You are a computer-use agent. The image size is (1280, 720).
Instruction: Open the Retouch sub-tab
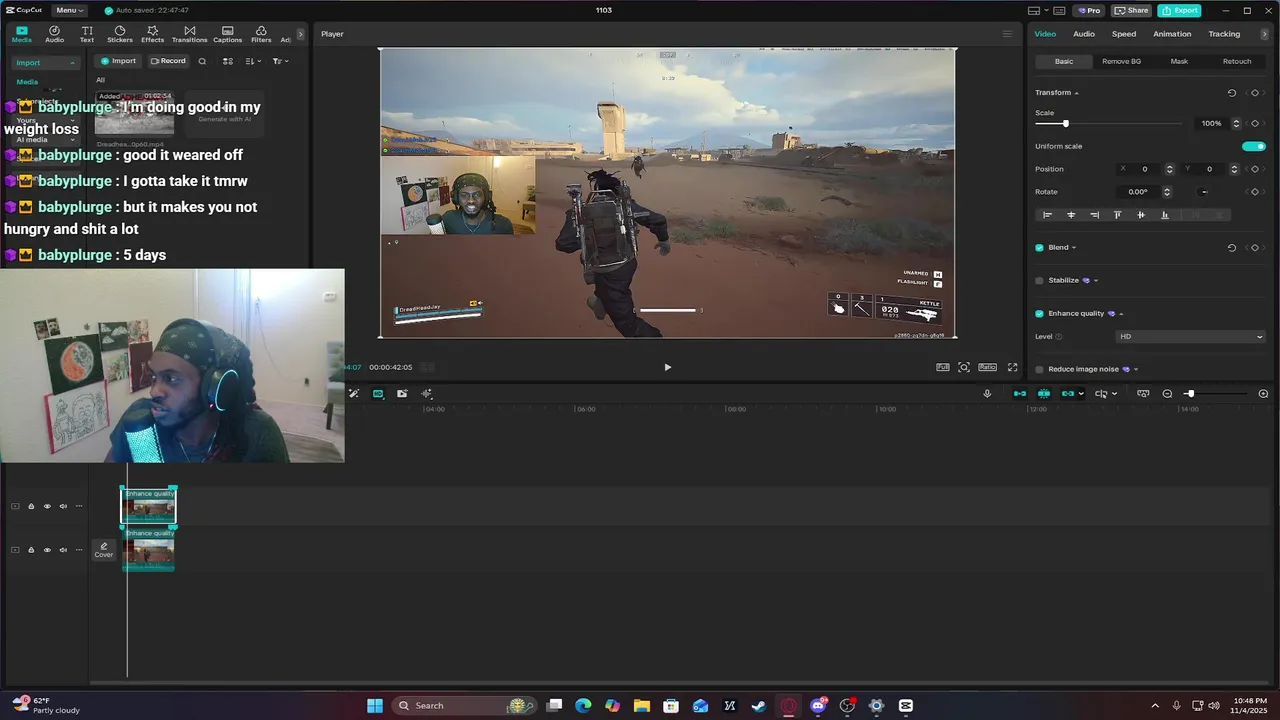(x=1237, y=61)
